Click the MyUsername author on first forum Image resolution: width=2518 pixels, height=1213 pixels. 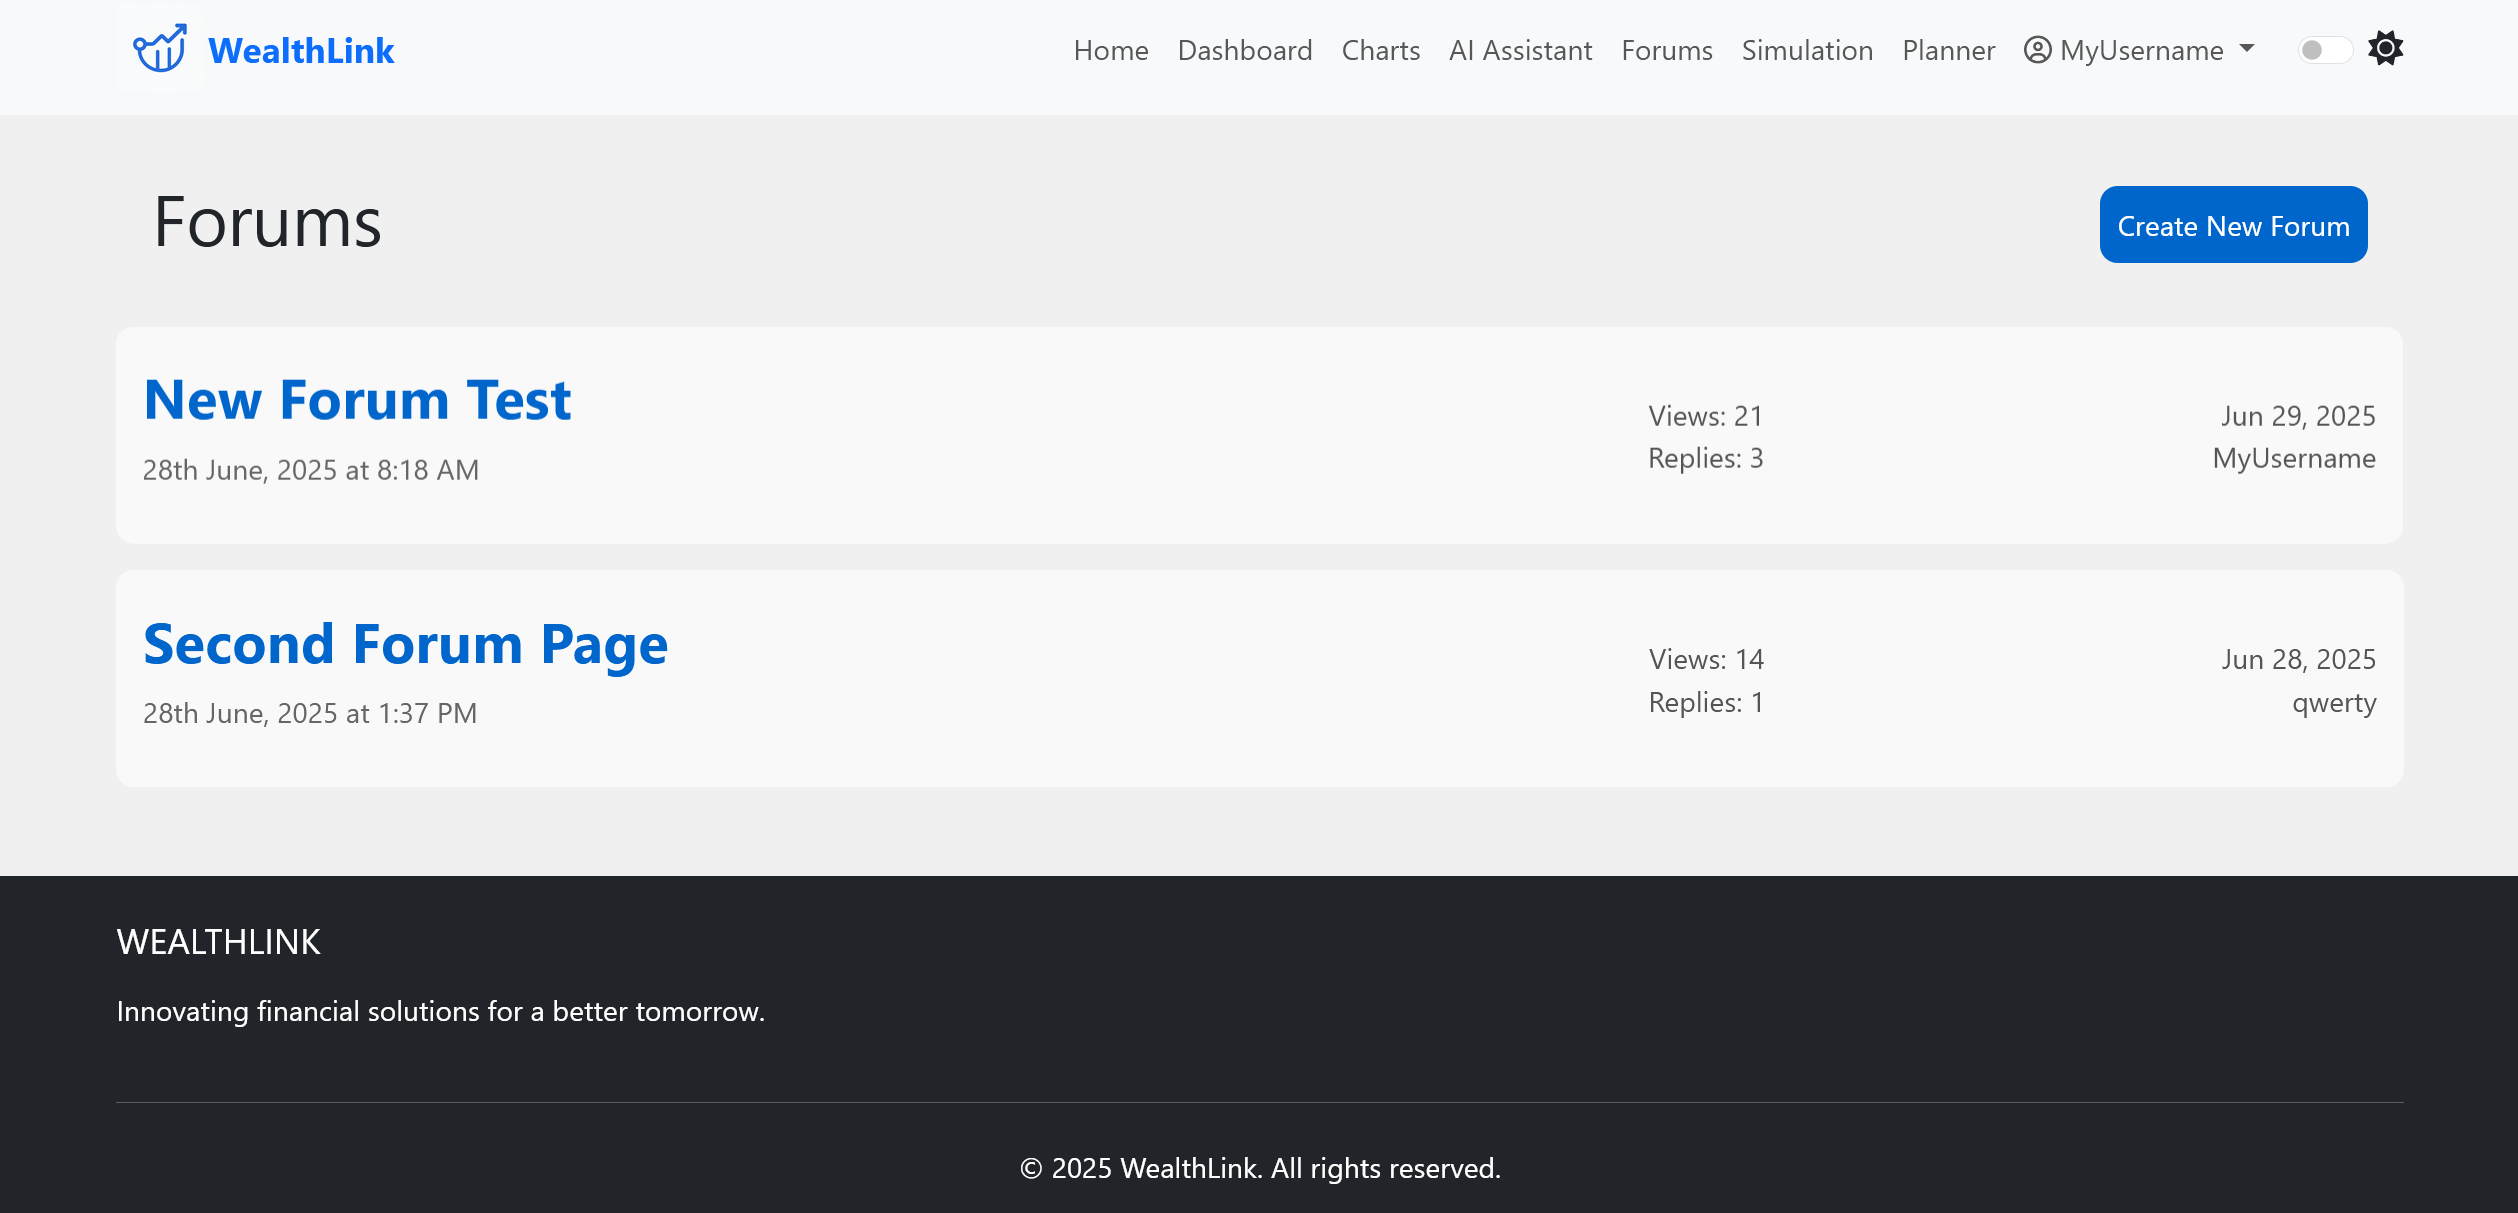pos(2293,458)
